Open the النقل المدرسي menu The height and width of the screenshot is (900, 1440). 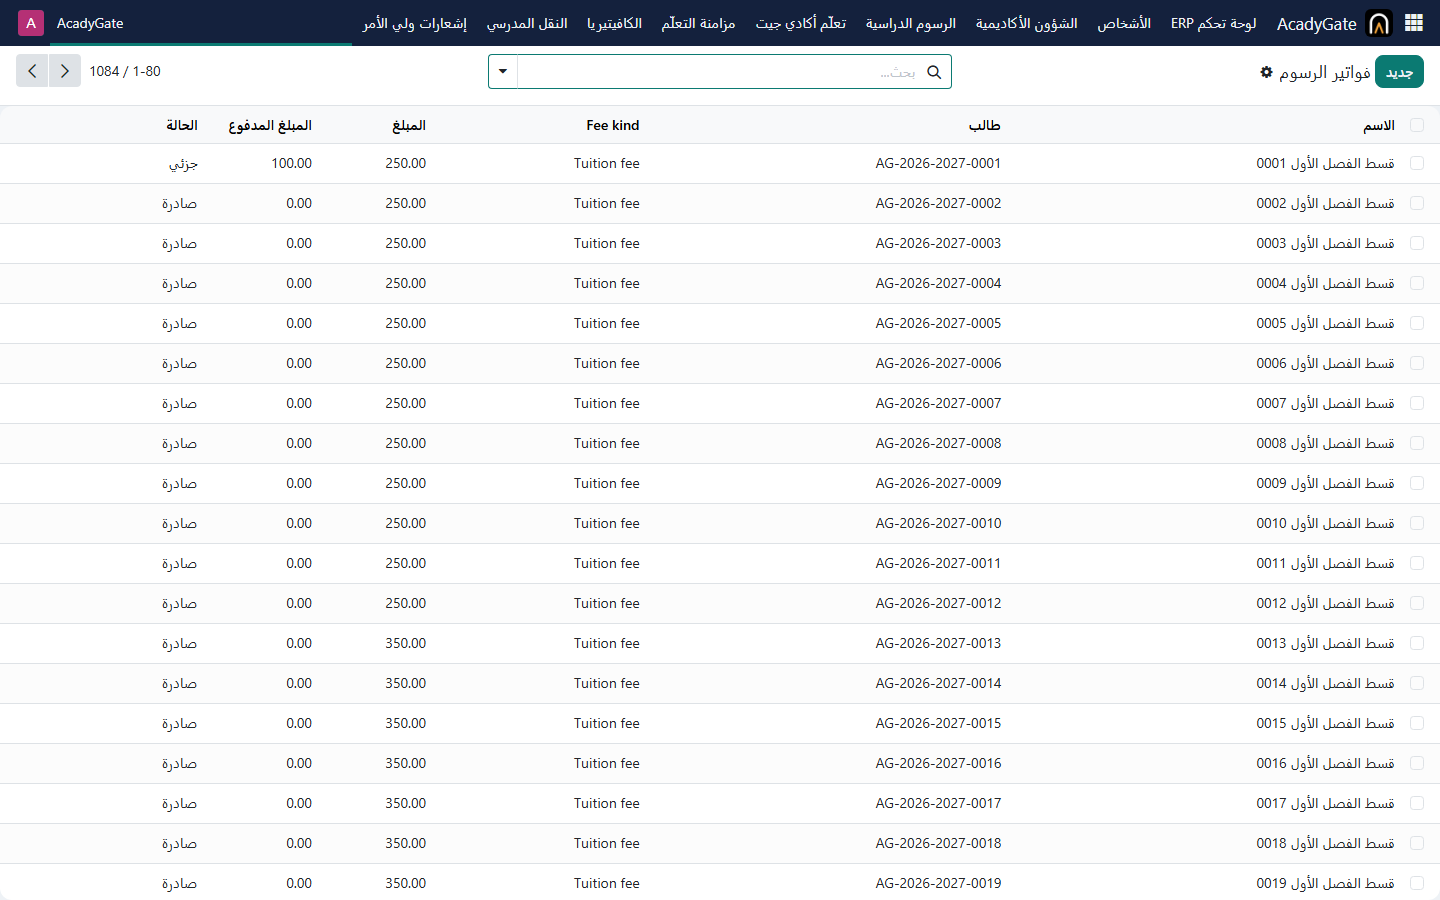pyautogui.click(x=527, y=23)
